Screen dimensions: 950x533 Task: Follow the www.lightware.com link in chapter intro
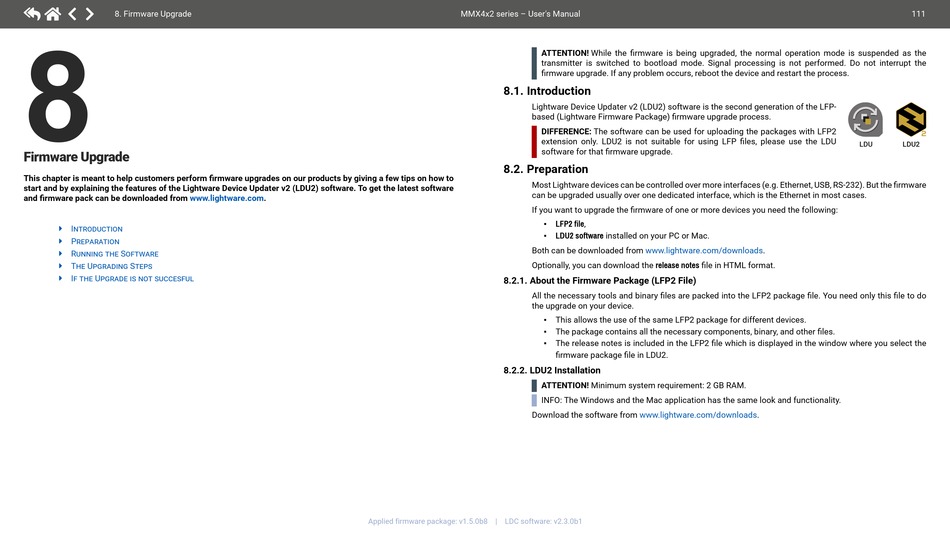pyautogui.click(x=227, y=198)
